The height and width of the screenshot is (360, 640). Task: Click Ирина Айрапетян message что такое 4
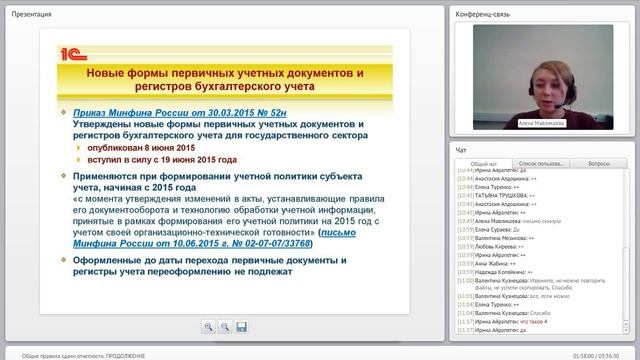point(502,322)
